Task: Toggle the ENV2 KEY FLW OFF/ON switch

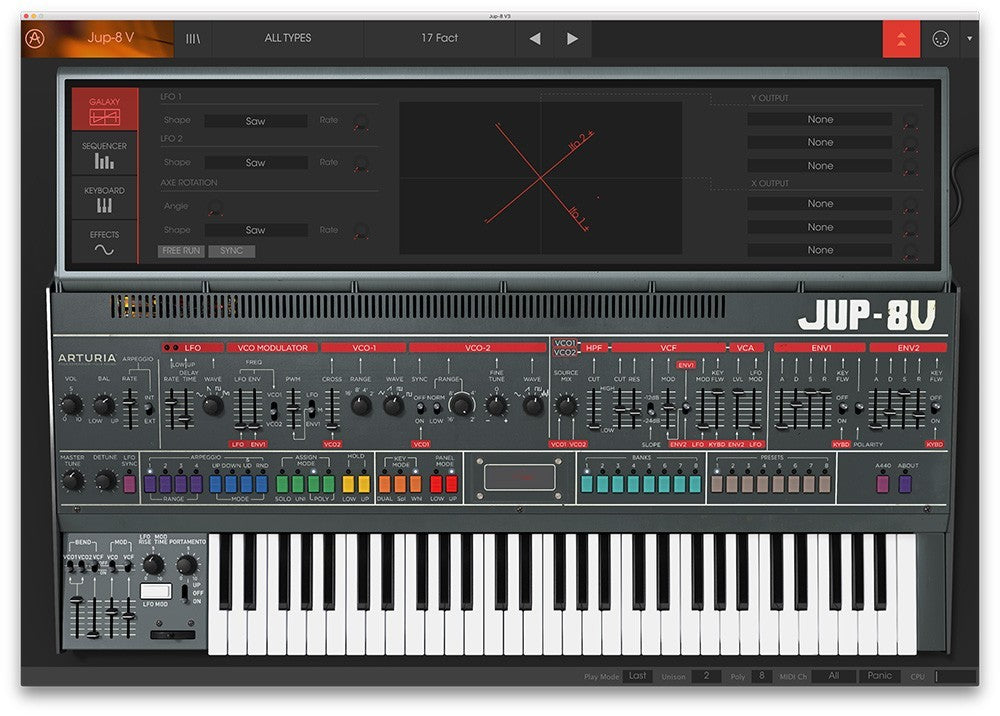Action: click(x=936, y=408)
